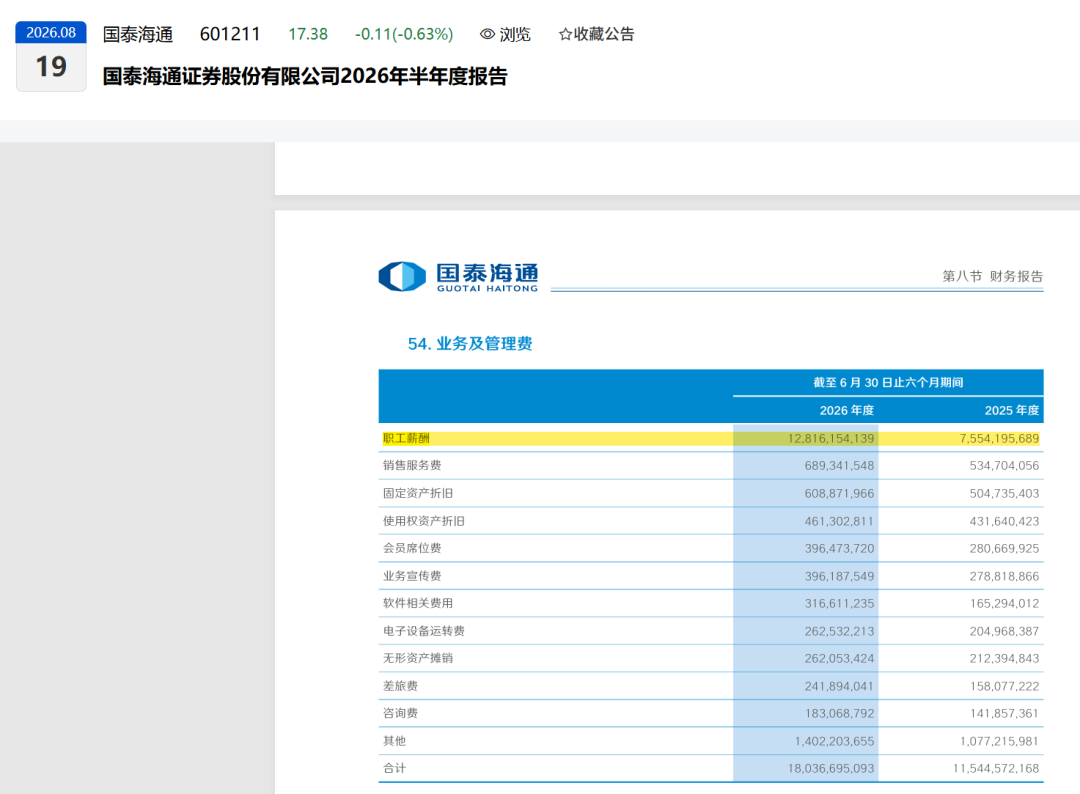Click the value 241,894,041
This screenshot has height=794, width=1080.
point(839,687)
